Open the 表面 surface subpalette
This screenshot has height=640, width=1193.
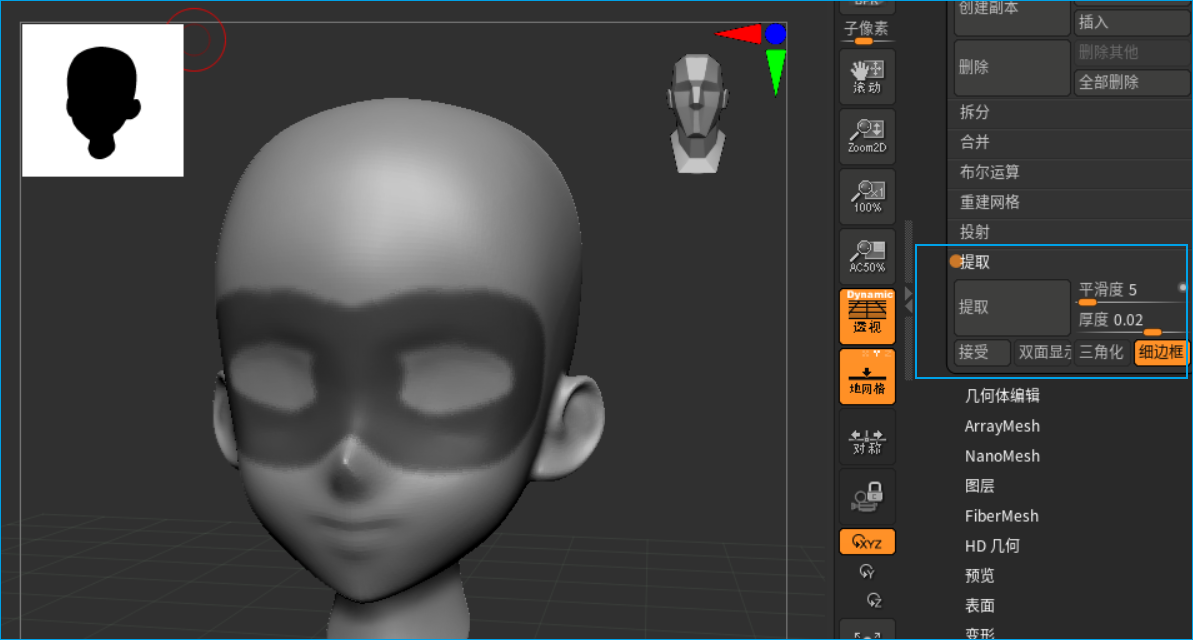(x=979, y=607)
